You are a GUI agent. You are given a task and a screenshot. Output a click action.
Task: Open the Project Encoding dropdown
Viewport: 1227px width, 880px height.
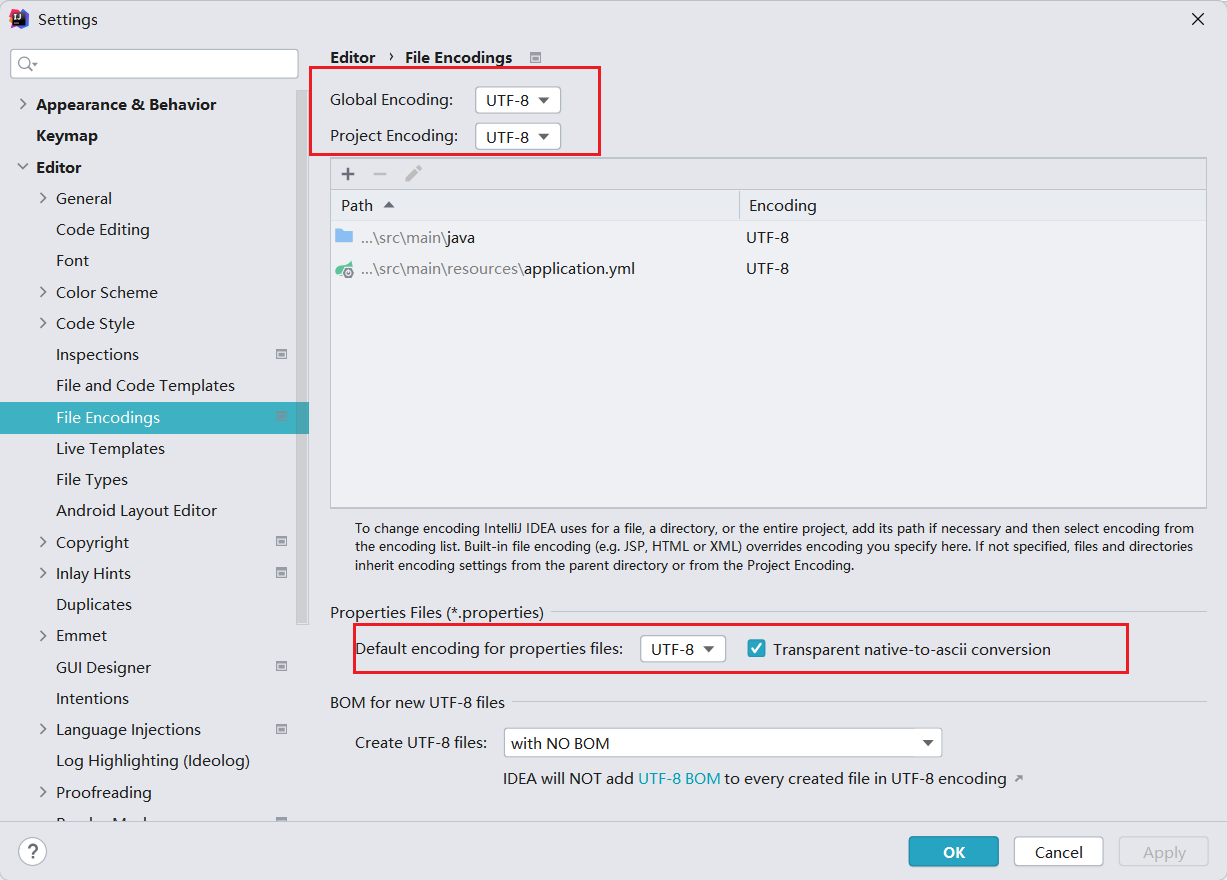(x=518, y=136)
